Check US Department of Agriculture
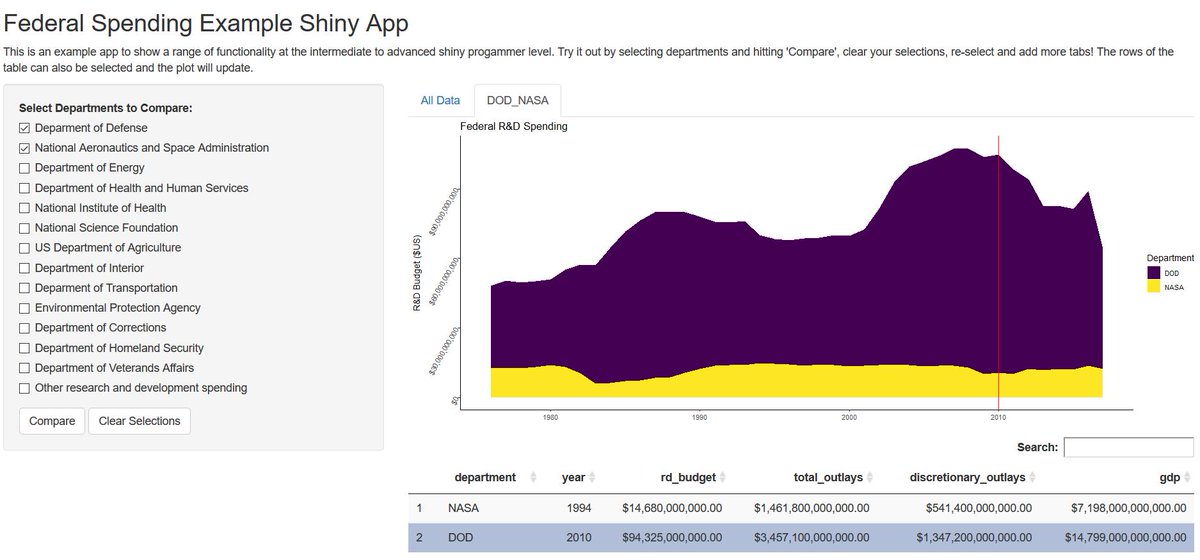1200x560 pixels. pos(25,248)
